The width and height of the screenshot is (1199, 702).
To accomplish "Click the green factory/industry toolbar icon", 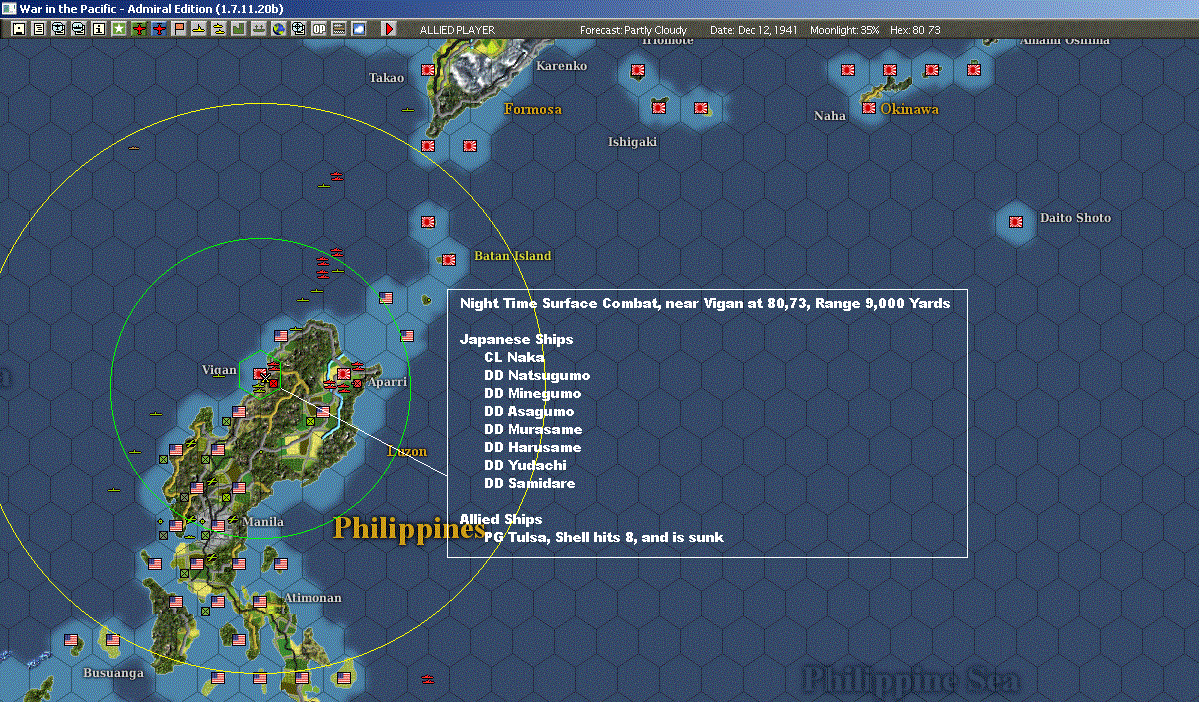I will tap(239, 29).
